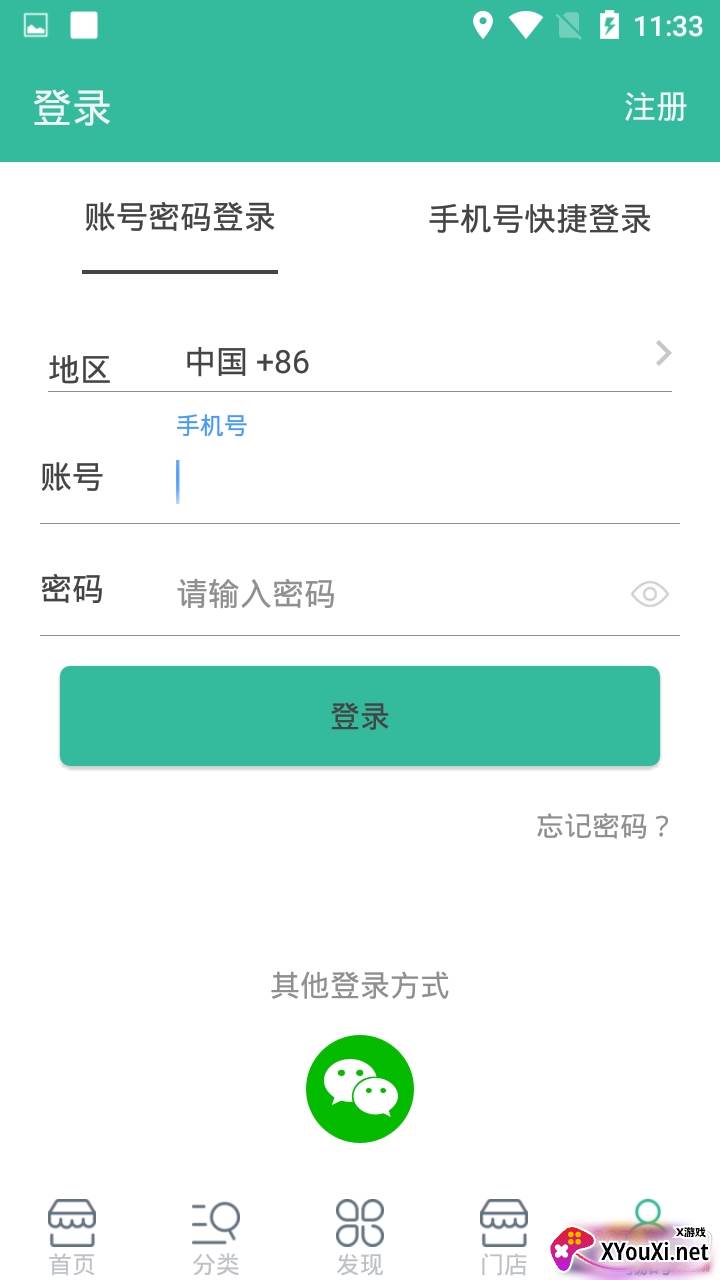Image resolution: width=720 pixels, height=1280 pixels.
Task: Tap the image notification icon in status bar
Action: click(x=36, y=26)
